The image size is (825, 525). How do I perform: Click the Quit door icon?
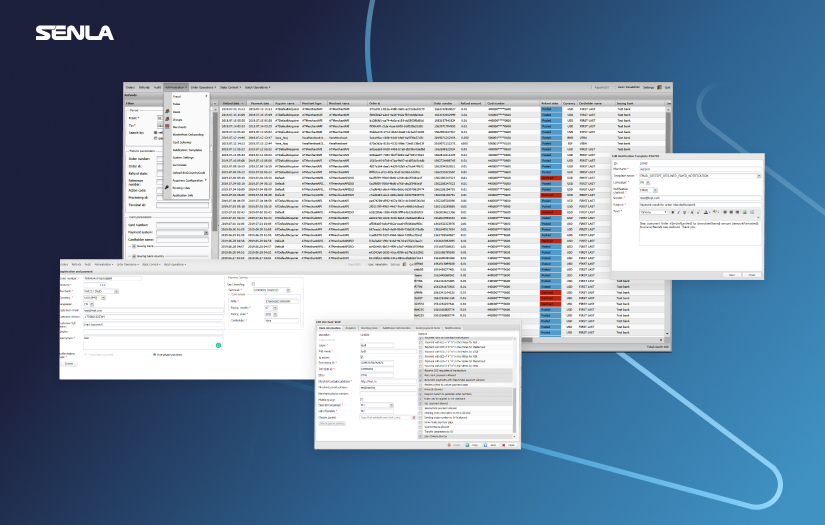pos(661,88)
